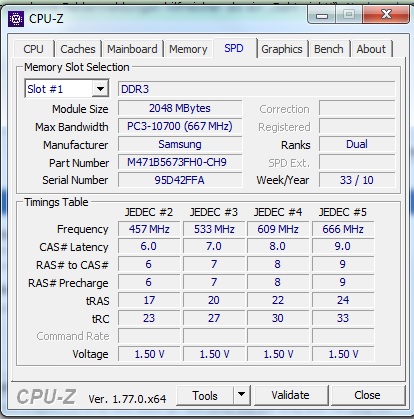Click the 6.0 CAS# Latency cell
This screenshot has width=414, height=419.
[x=149, y=246]
